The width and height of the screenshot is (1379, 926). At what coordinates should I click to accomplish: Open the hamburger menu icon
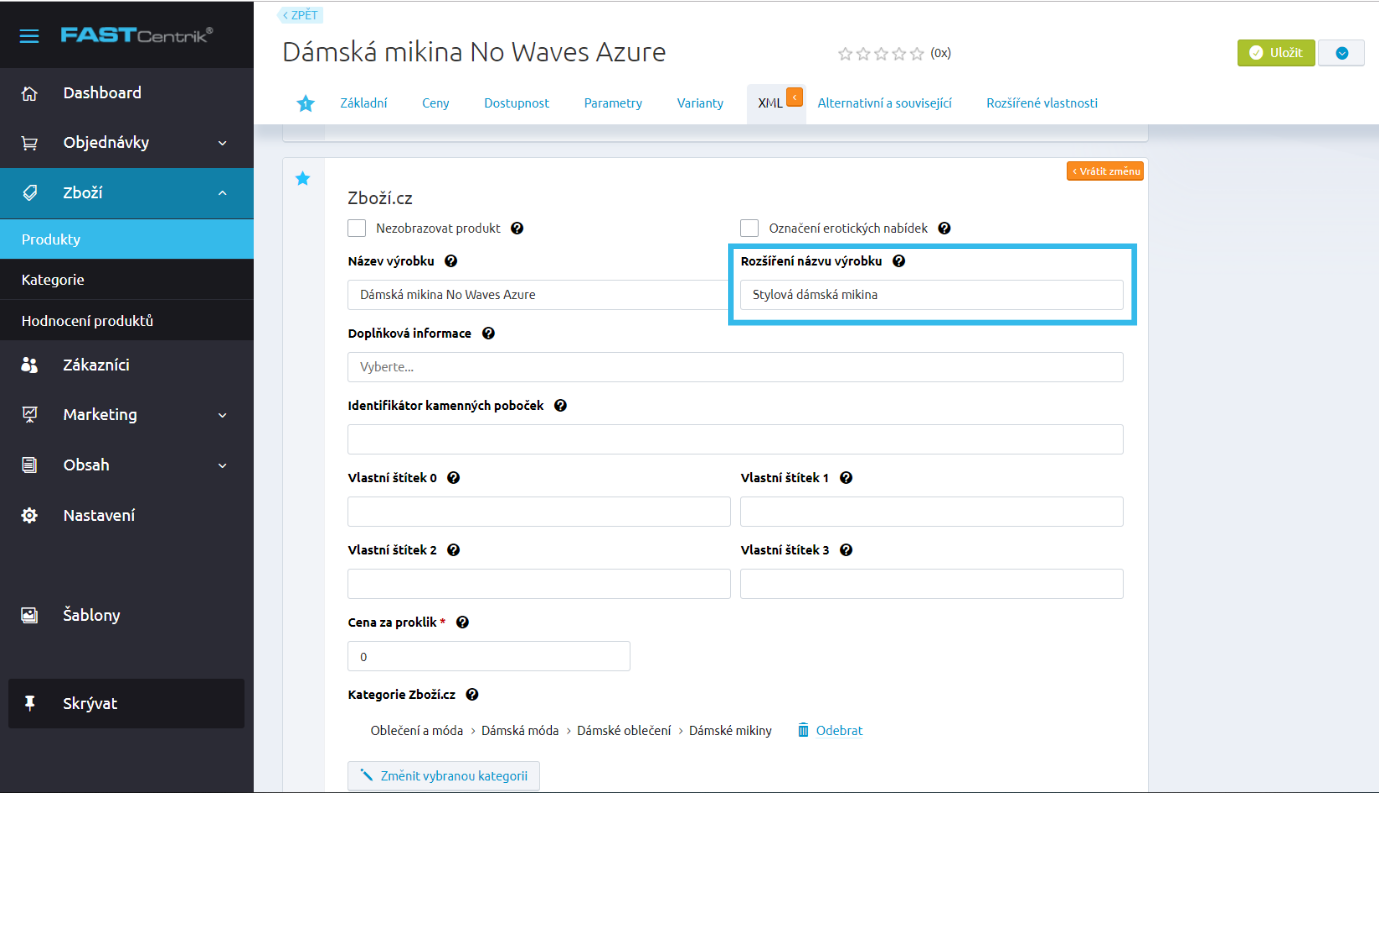[x=29, y=36]
